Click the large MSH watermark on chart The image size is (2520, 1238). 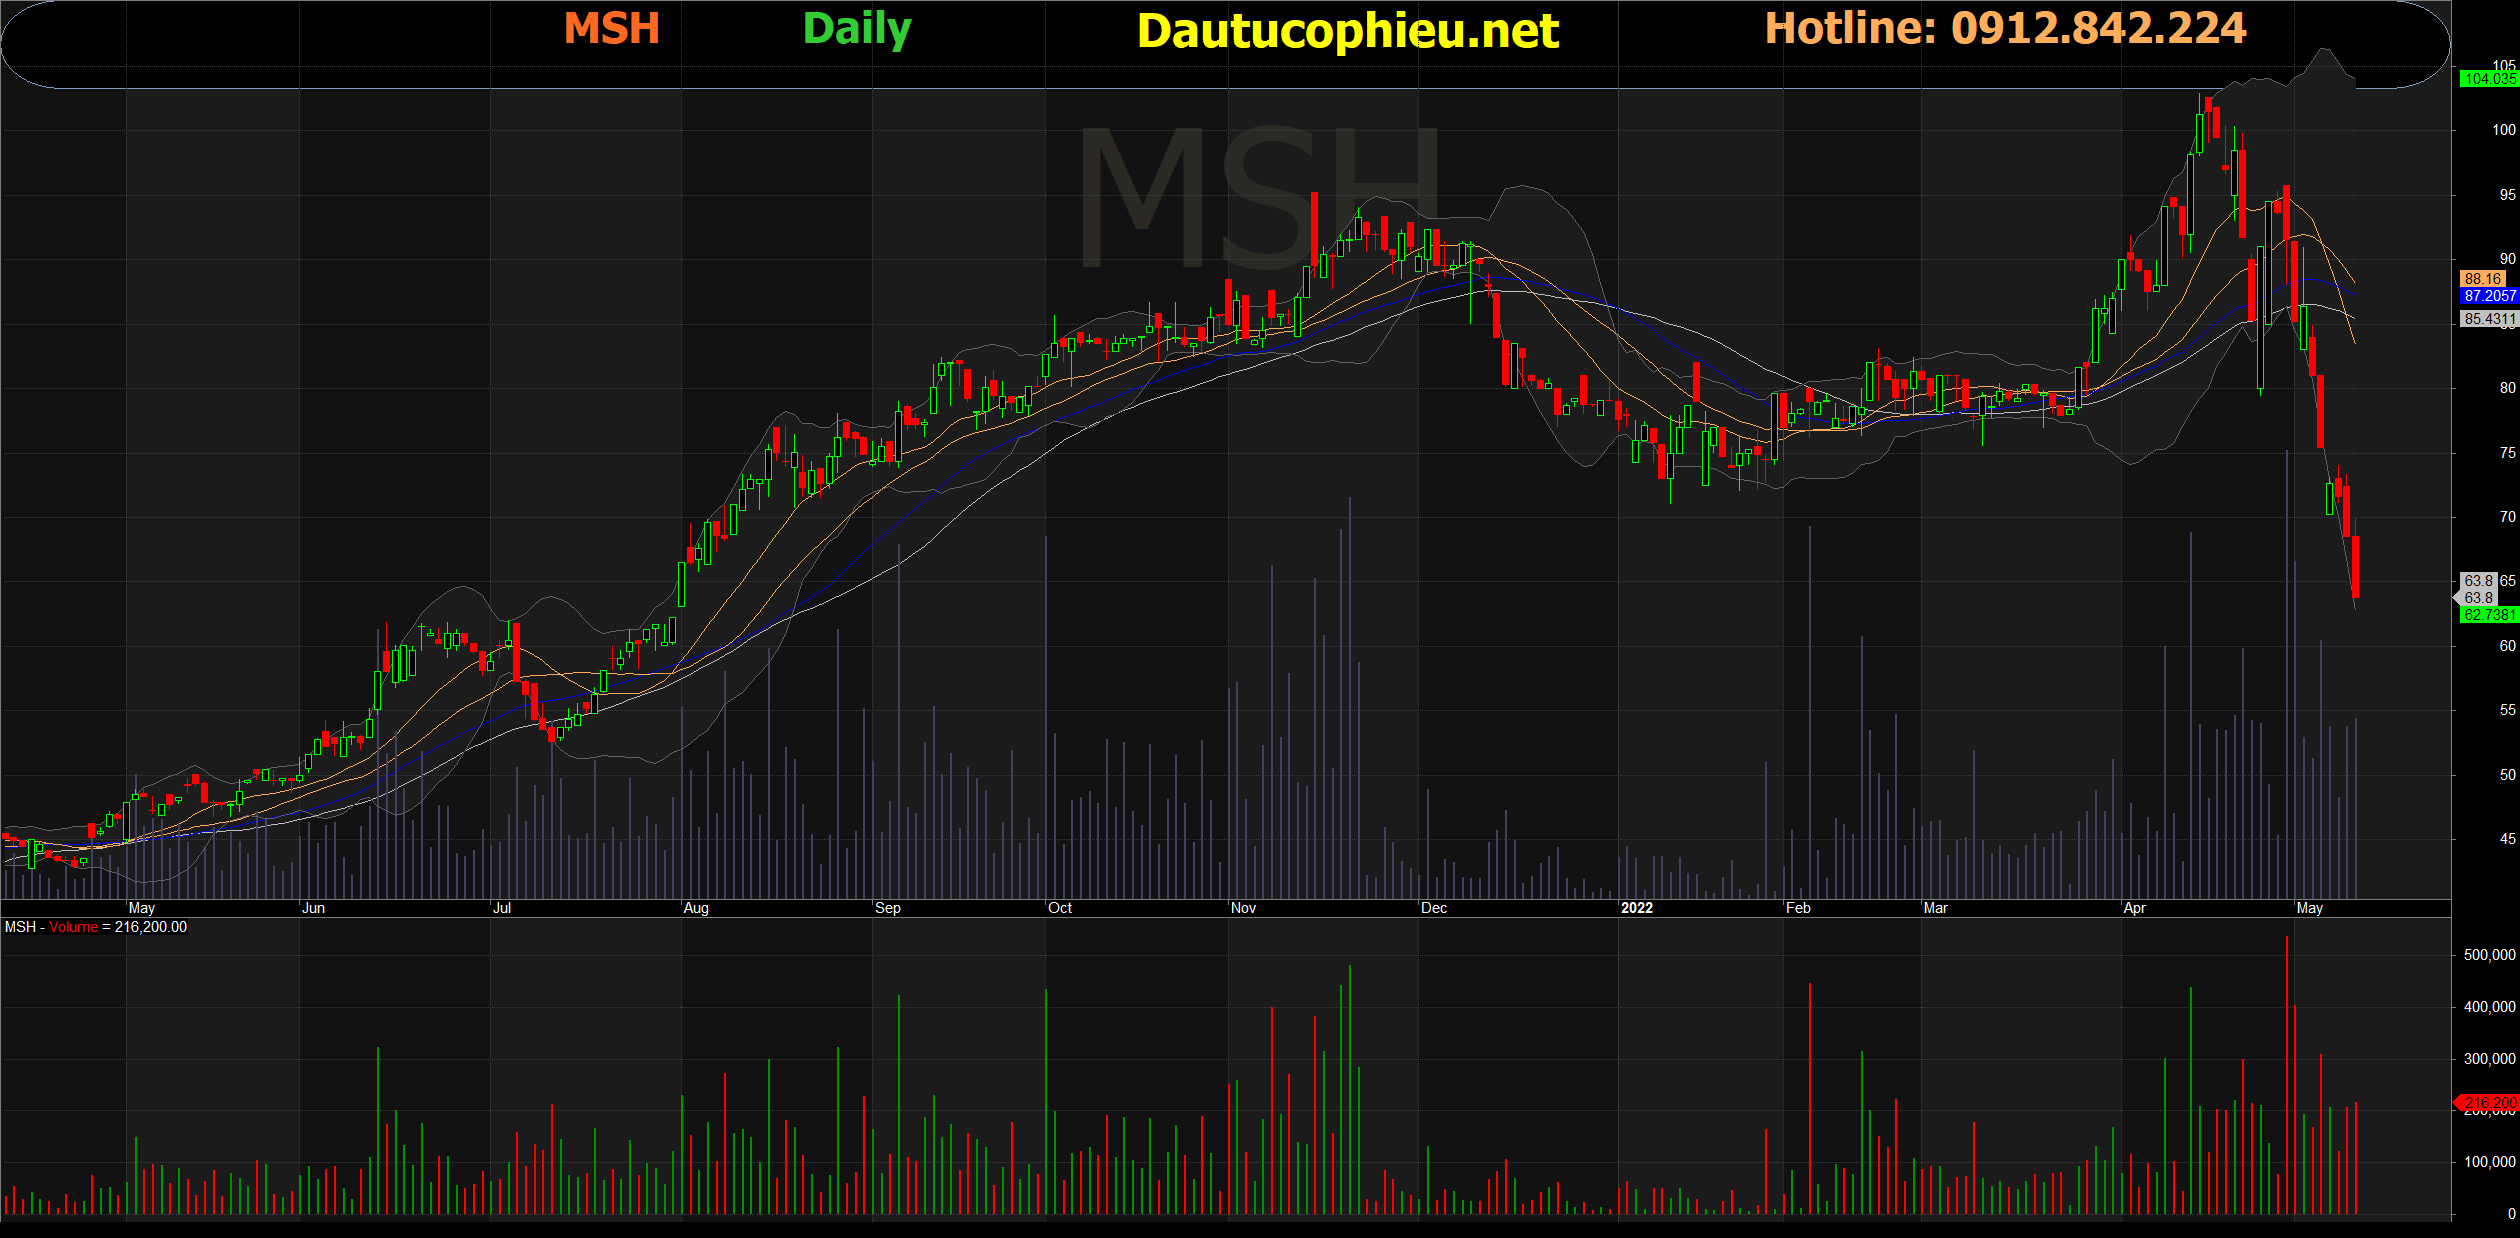pyautogui.click(x=1258, y=198)
